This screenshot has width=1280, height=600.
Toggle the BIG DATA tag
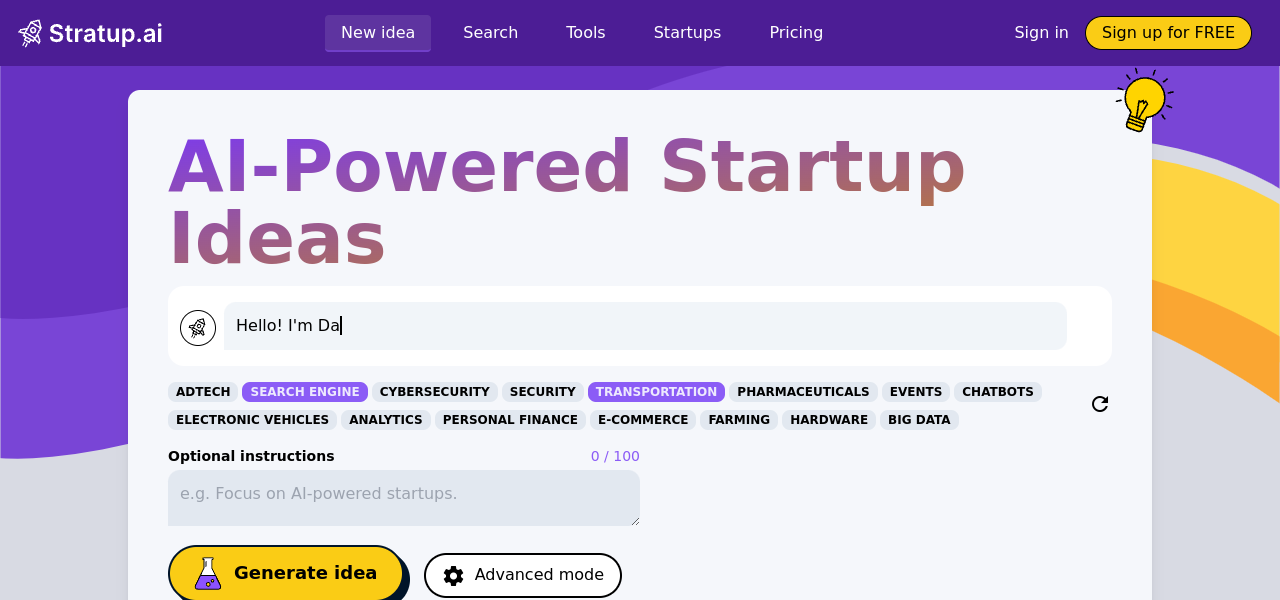(919, 420)
